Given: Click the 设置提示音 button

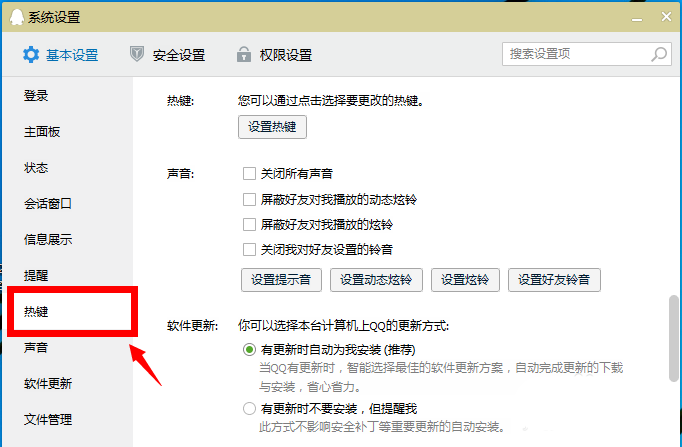Looking at the screenshot, I should click(281, 280).
